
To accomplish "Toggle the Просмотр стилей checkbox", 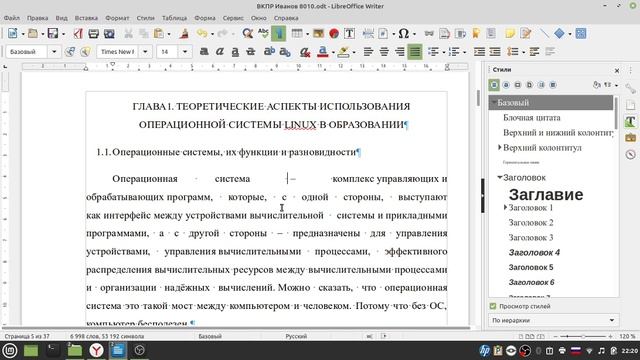I will tap(493, 306).
